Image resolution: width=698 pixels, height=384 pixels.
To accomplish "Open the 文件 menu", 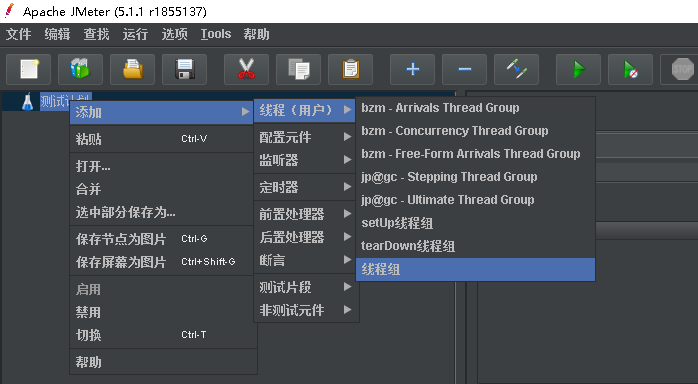I will (19, 34).
